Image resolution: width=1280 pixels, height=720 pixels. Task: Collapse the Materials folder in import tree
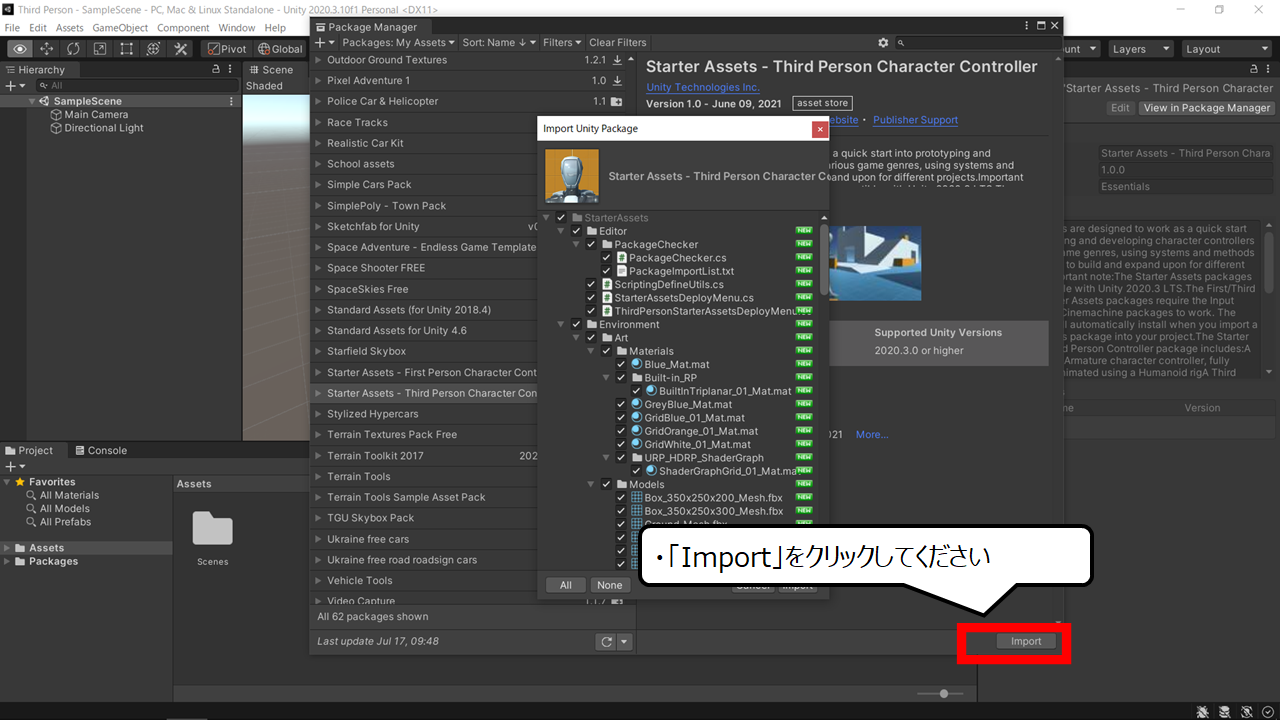pyautogui.click(x=591, y=351)
